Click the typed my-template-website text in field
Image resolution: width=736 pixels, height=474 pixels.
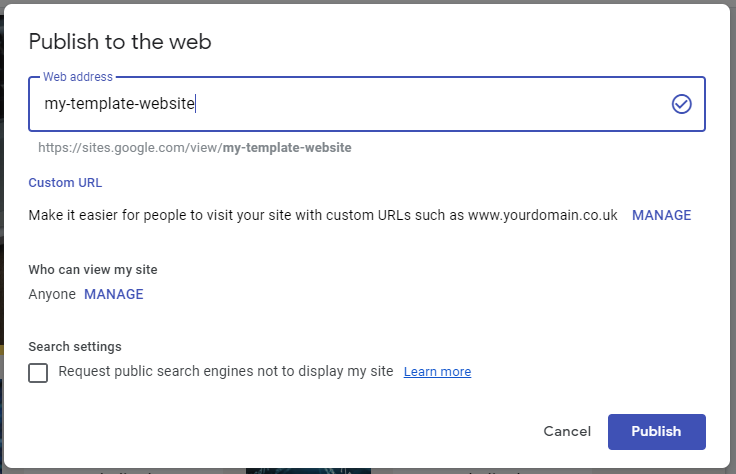120,103
